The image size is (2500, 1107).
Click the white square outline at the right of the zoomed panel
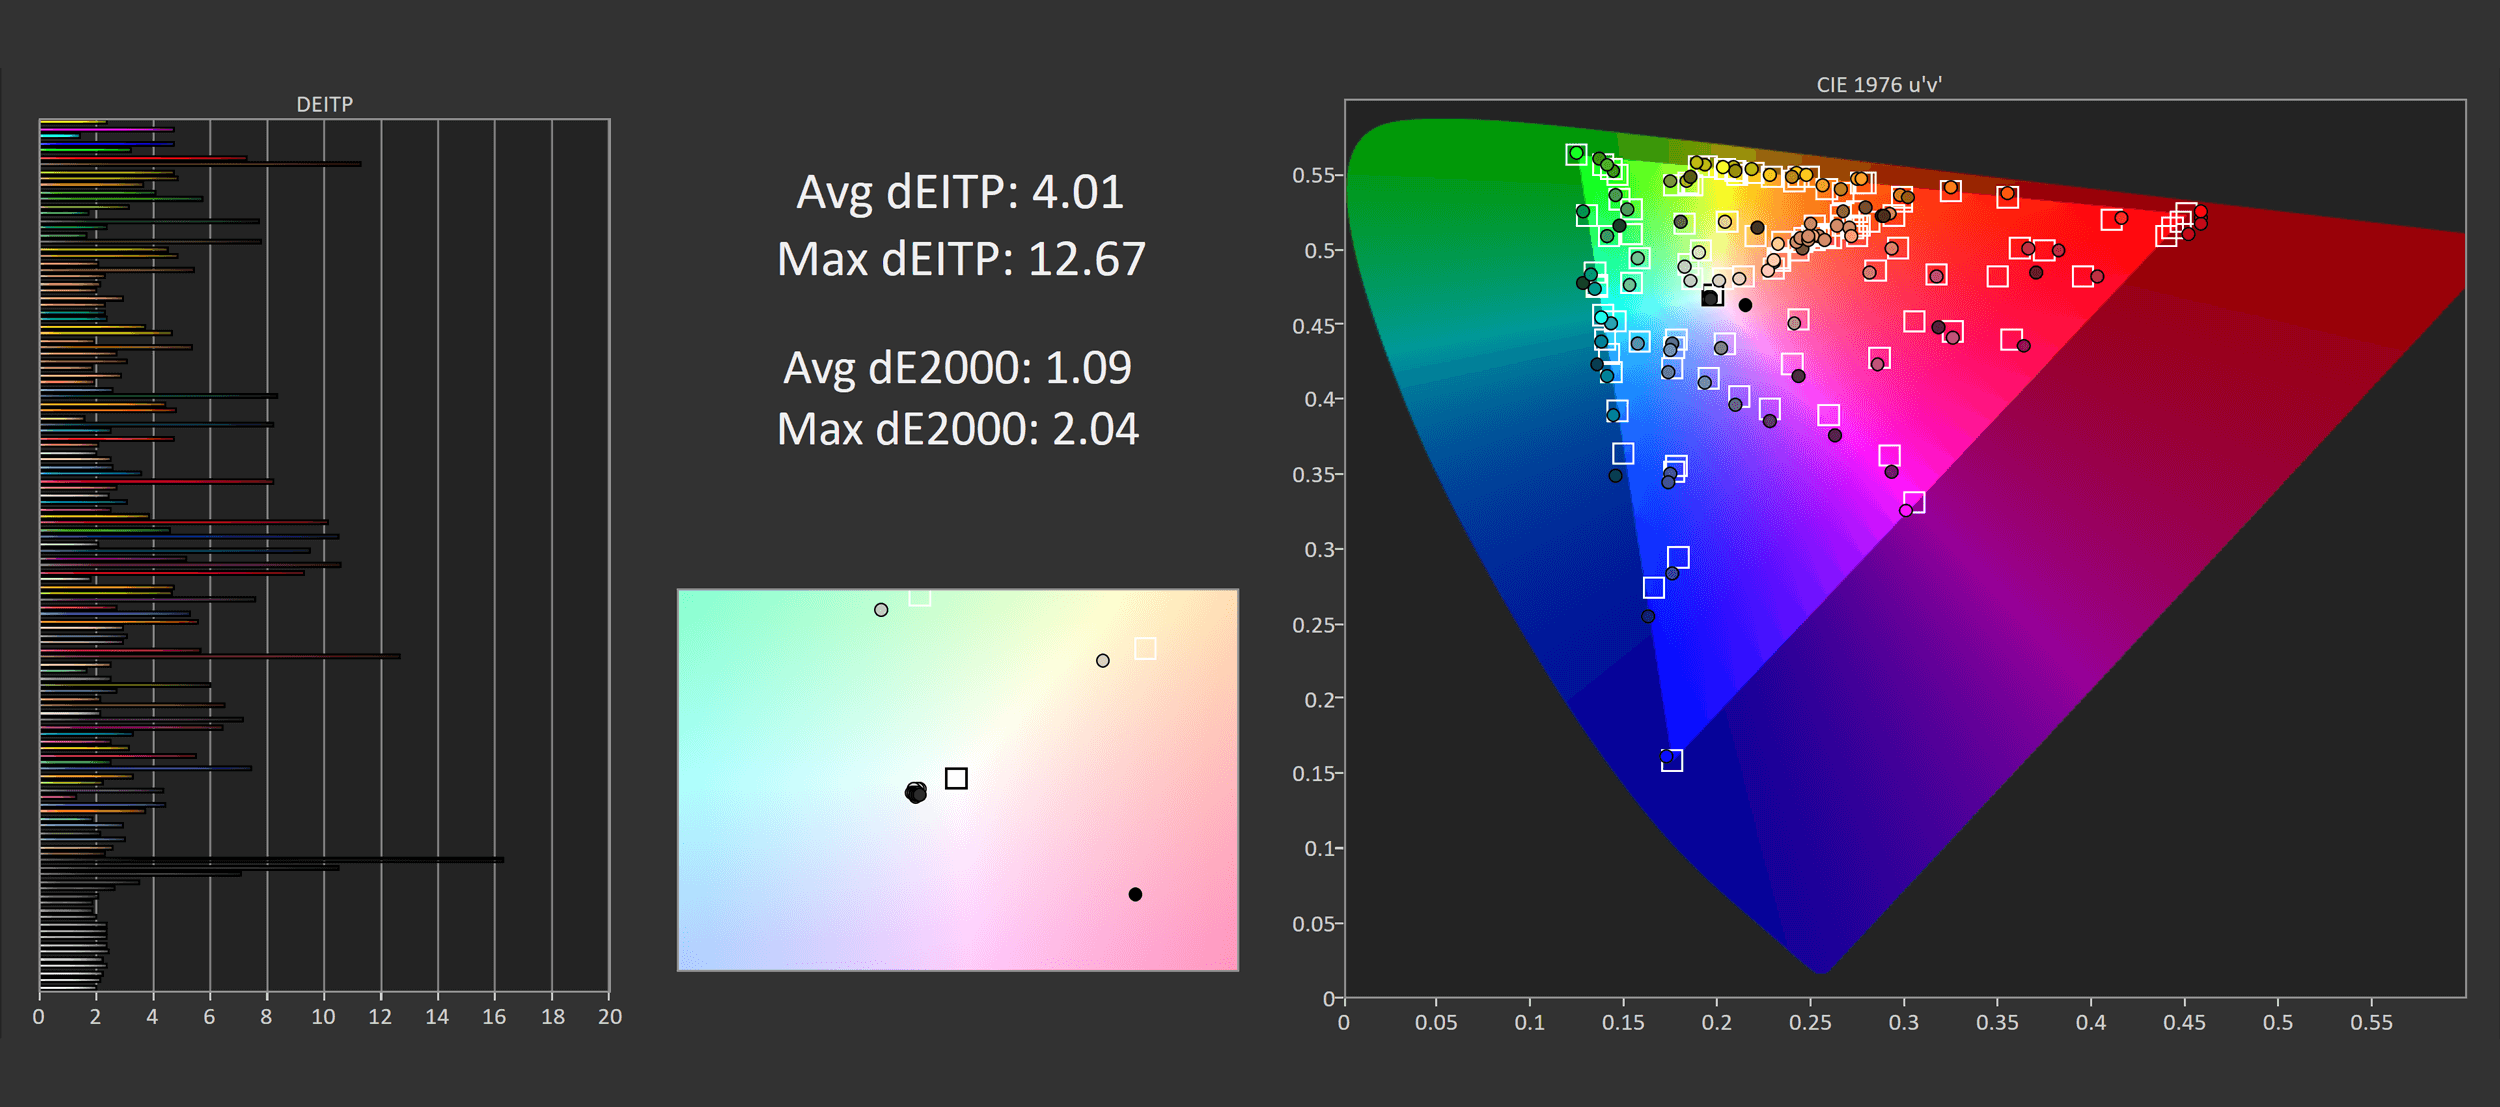(1146, 649)
